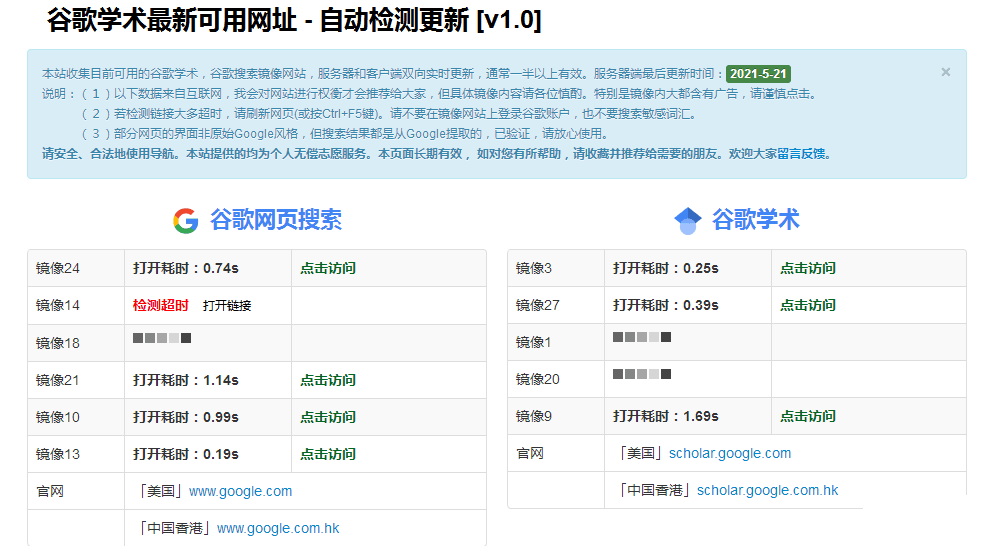
Task: Visit 镜像13 via 点击访问
Action: [328, 455]
